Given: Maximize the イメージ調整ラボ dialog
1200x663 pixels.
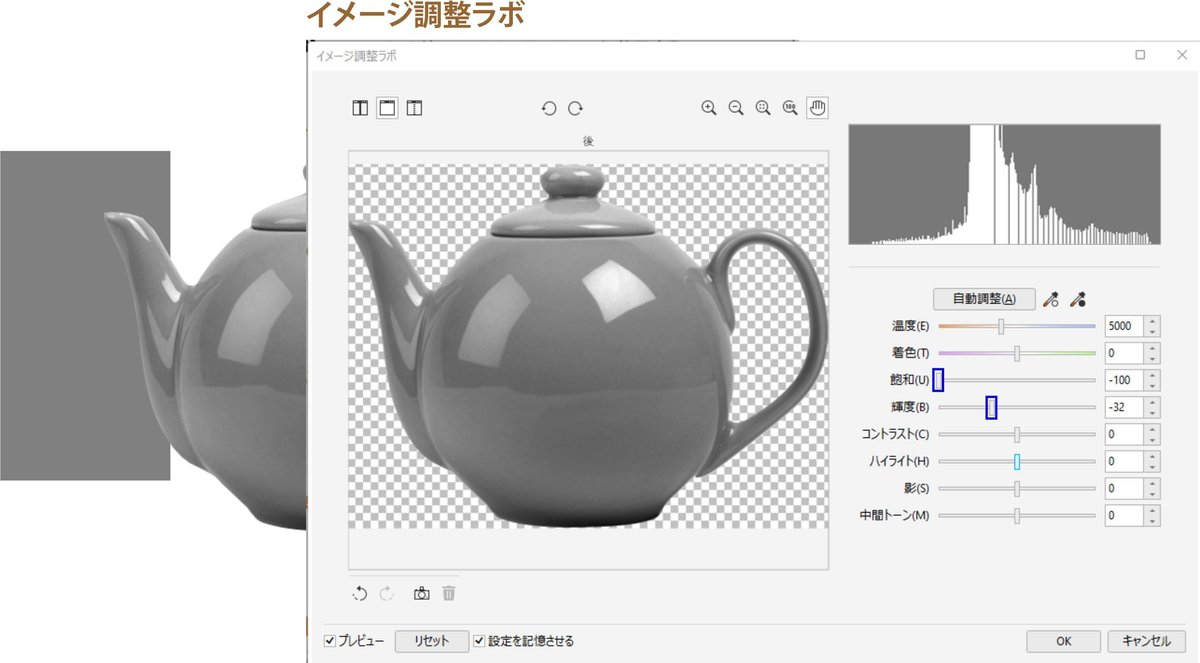Looking at the screenshot, I should point(1140,55).
